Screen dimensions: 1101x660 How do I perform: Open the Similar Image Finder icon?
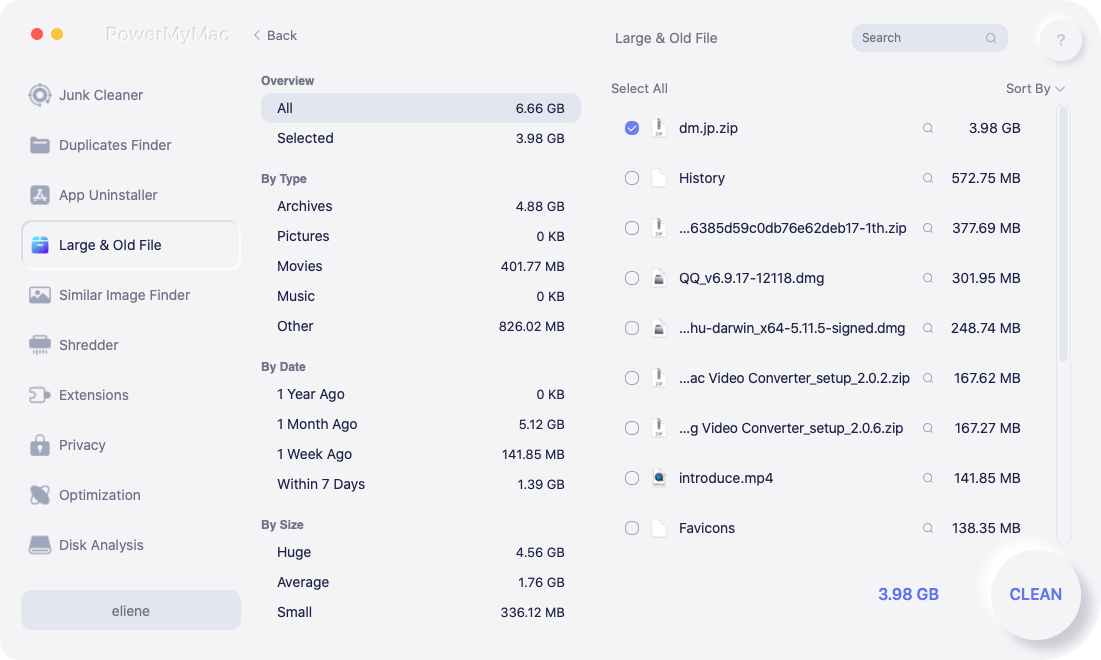click(40, 295)
